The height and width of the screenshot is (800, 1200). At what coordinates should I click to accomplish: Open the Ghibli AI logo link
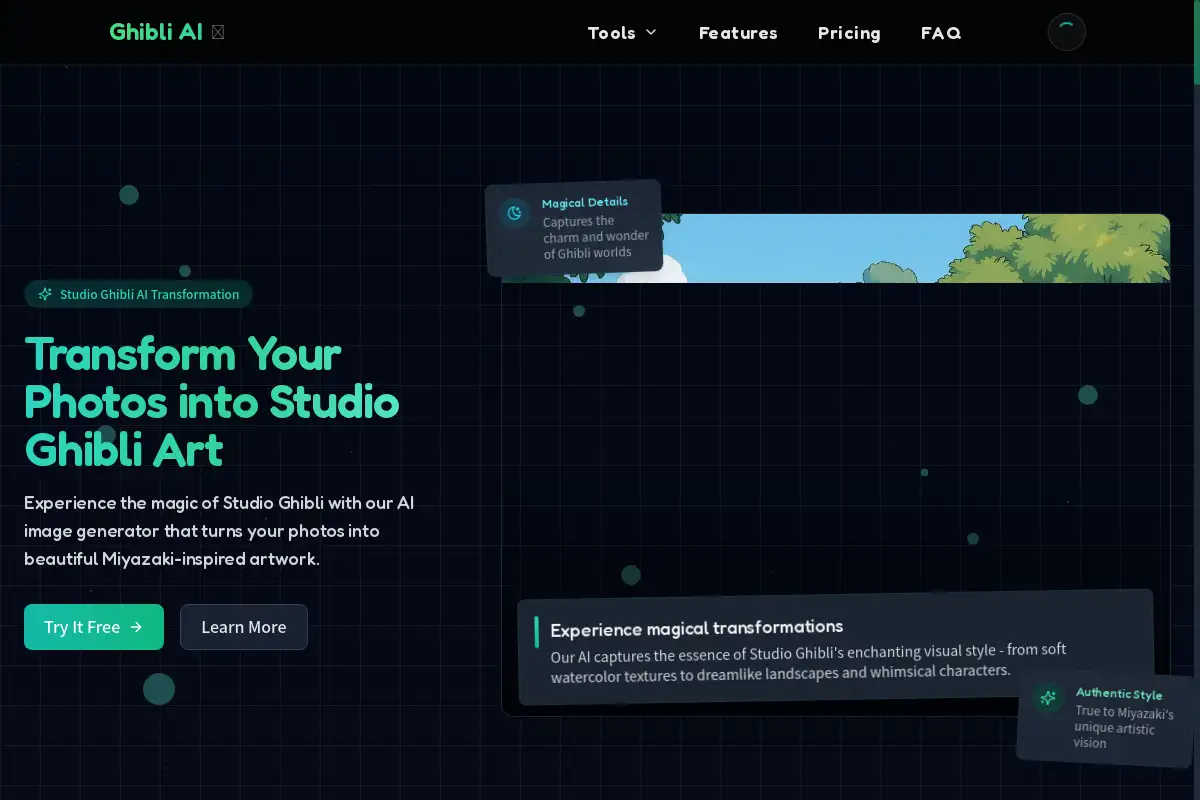click(166, 32)
